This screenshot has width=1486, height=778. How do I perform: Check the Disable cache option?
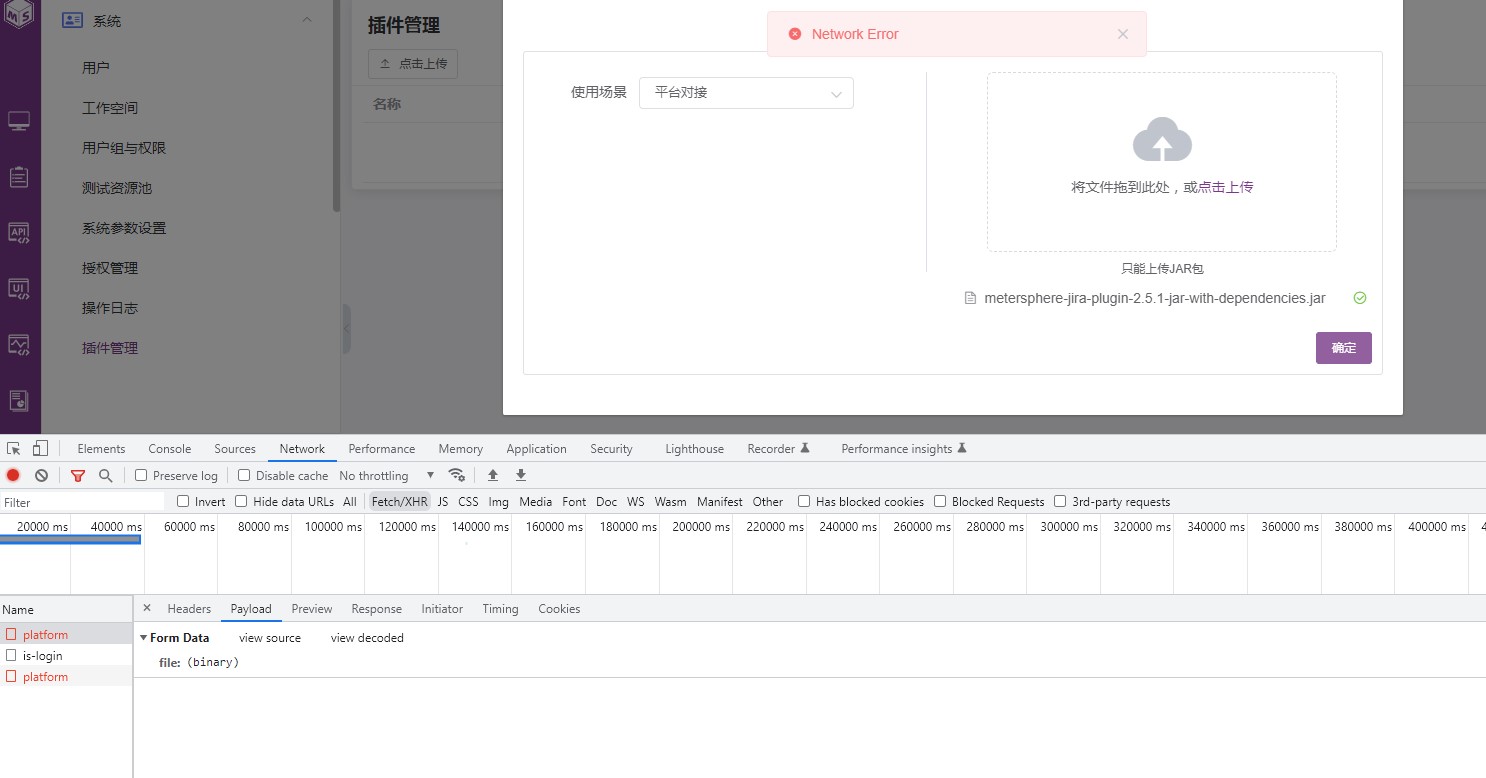click(x=244, y=475)
